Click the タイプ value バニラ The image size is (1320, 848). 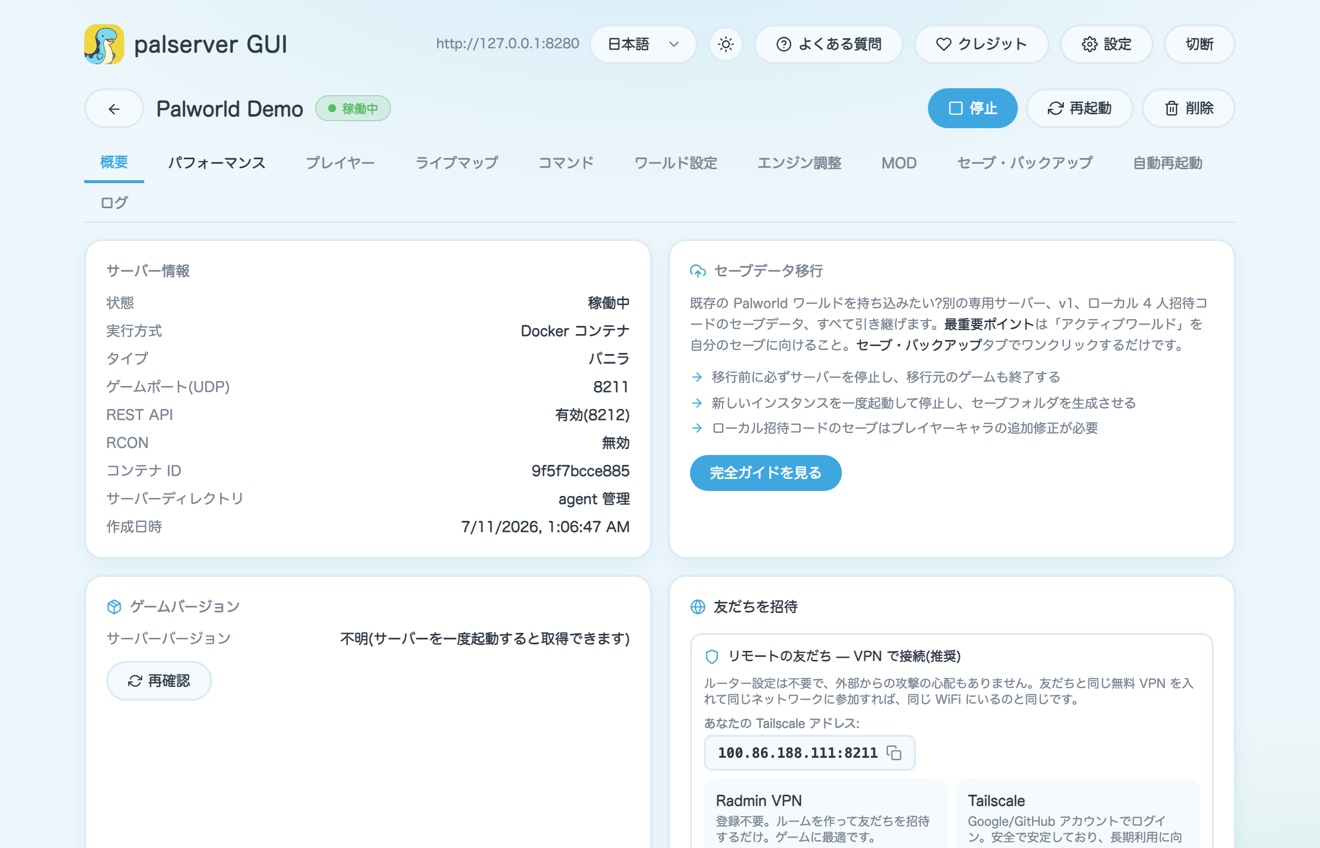pyautogui.click(x=609, y=359)
